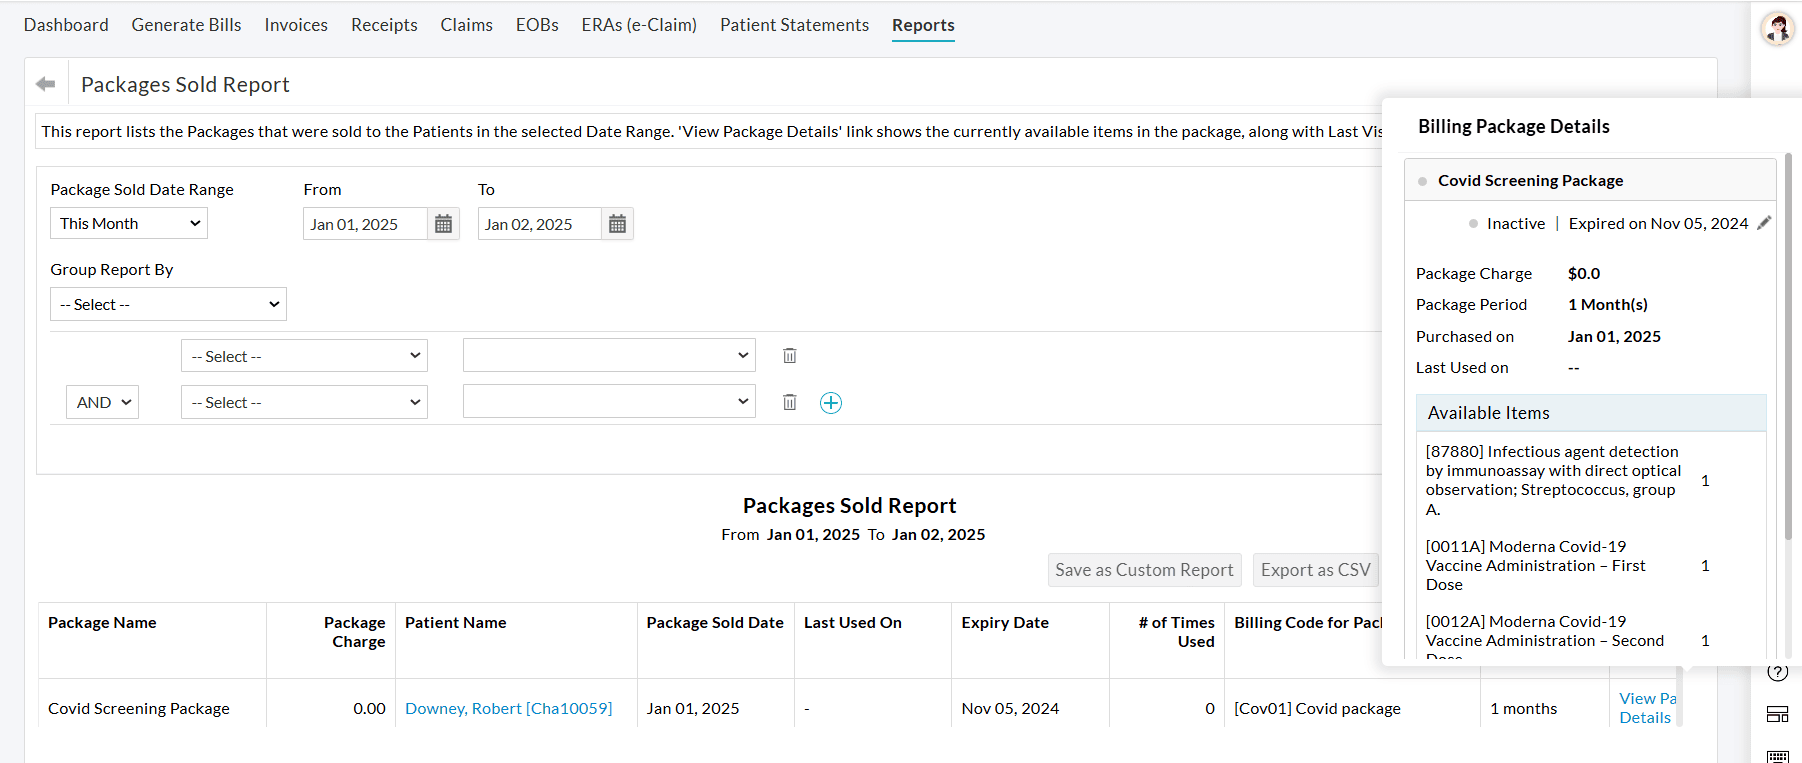The width and height of the screenshot is (1802, 763).
Task: Expand the Group Report By dropdown
Action: (x=168, y=304)
